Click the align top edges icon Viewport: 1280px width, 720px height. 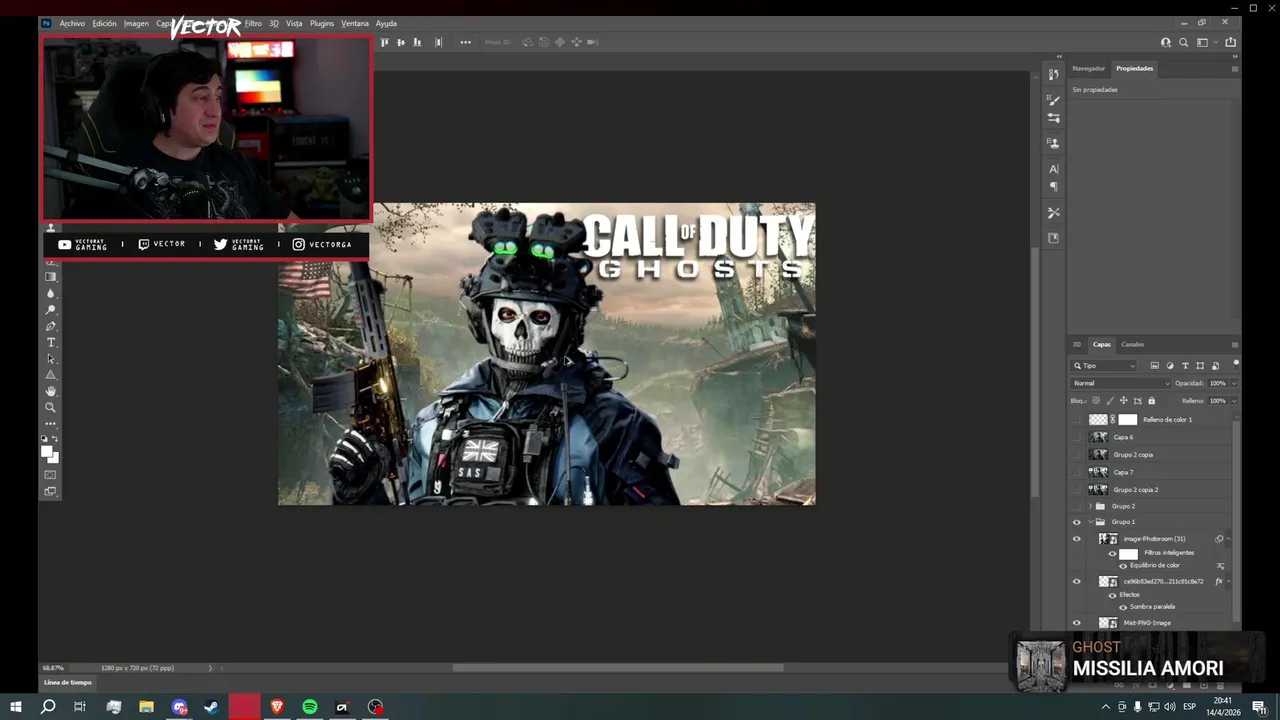(x=385, y=42)
